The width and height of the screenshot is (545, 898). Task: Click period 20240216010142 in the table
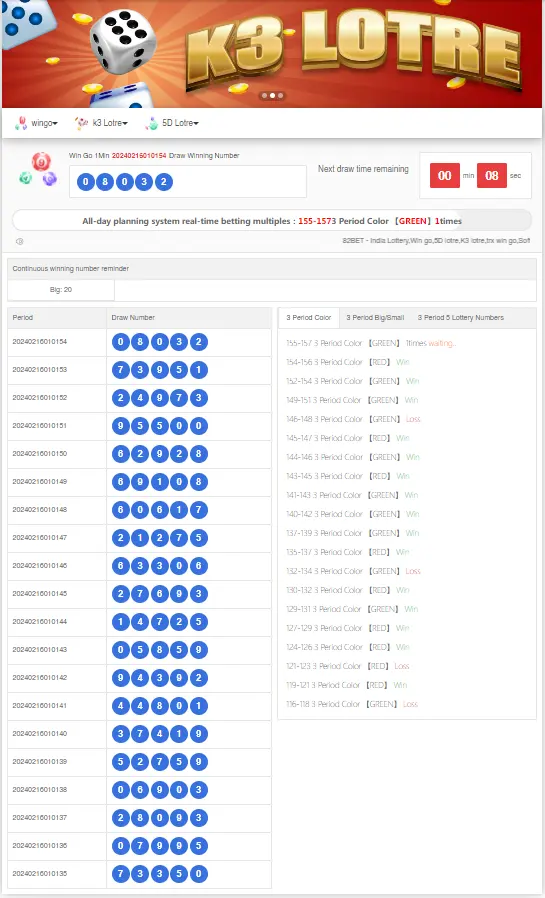40,678
